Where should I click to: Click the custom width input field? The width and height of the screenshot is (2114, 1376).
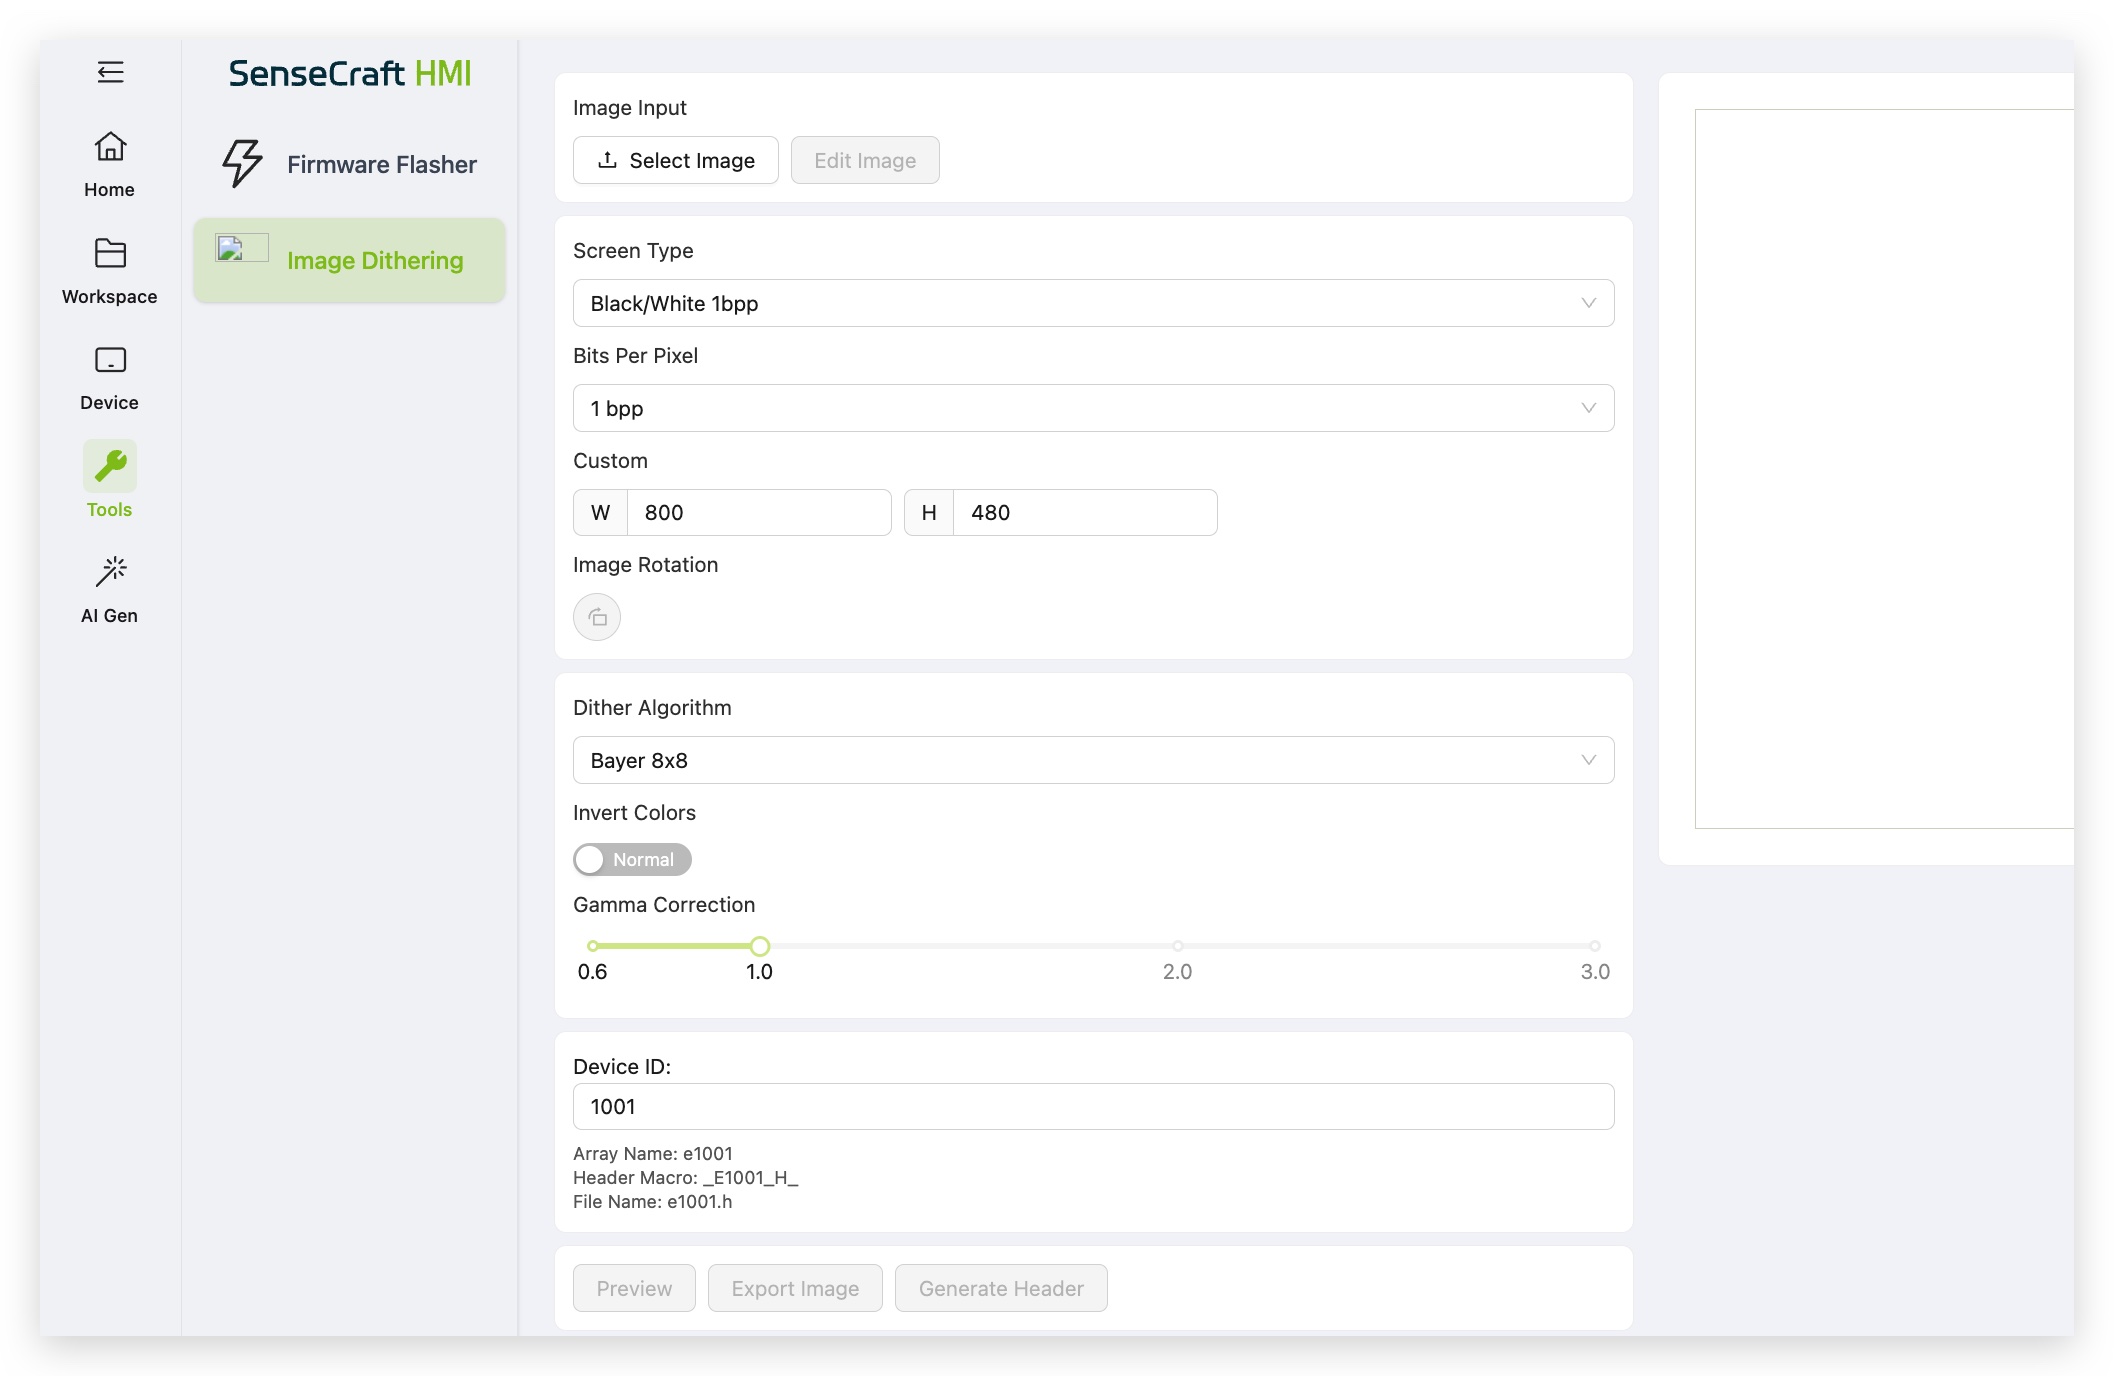758,513
